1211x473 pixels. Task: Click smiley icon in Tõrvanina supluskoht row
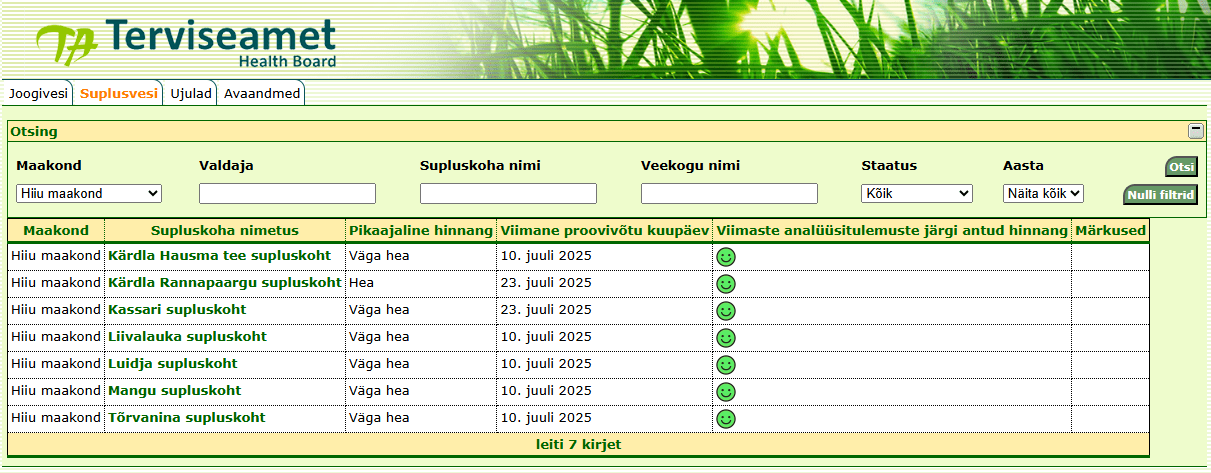(x=726, y=418)
